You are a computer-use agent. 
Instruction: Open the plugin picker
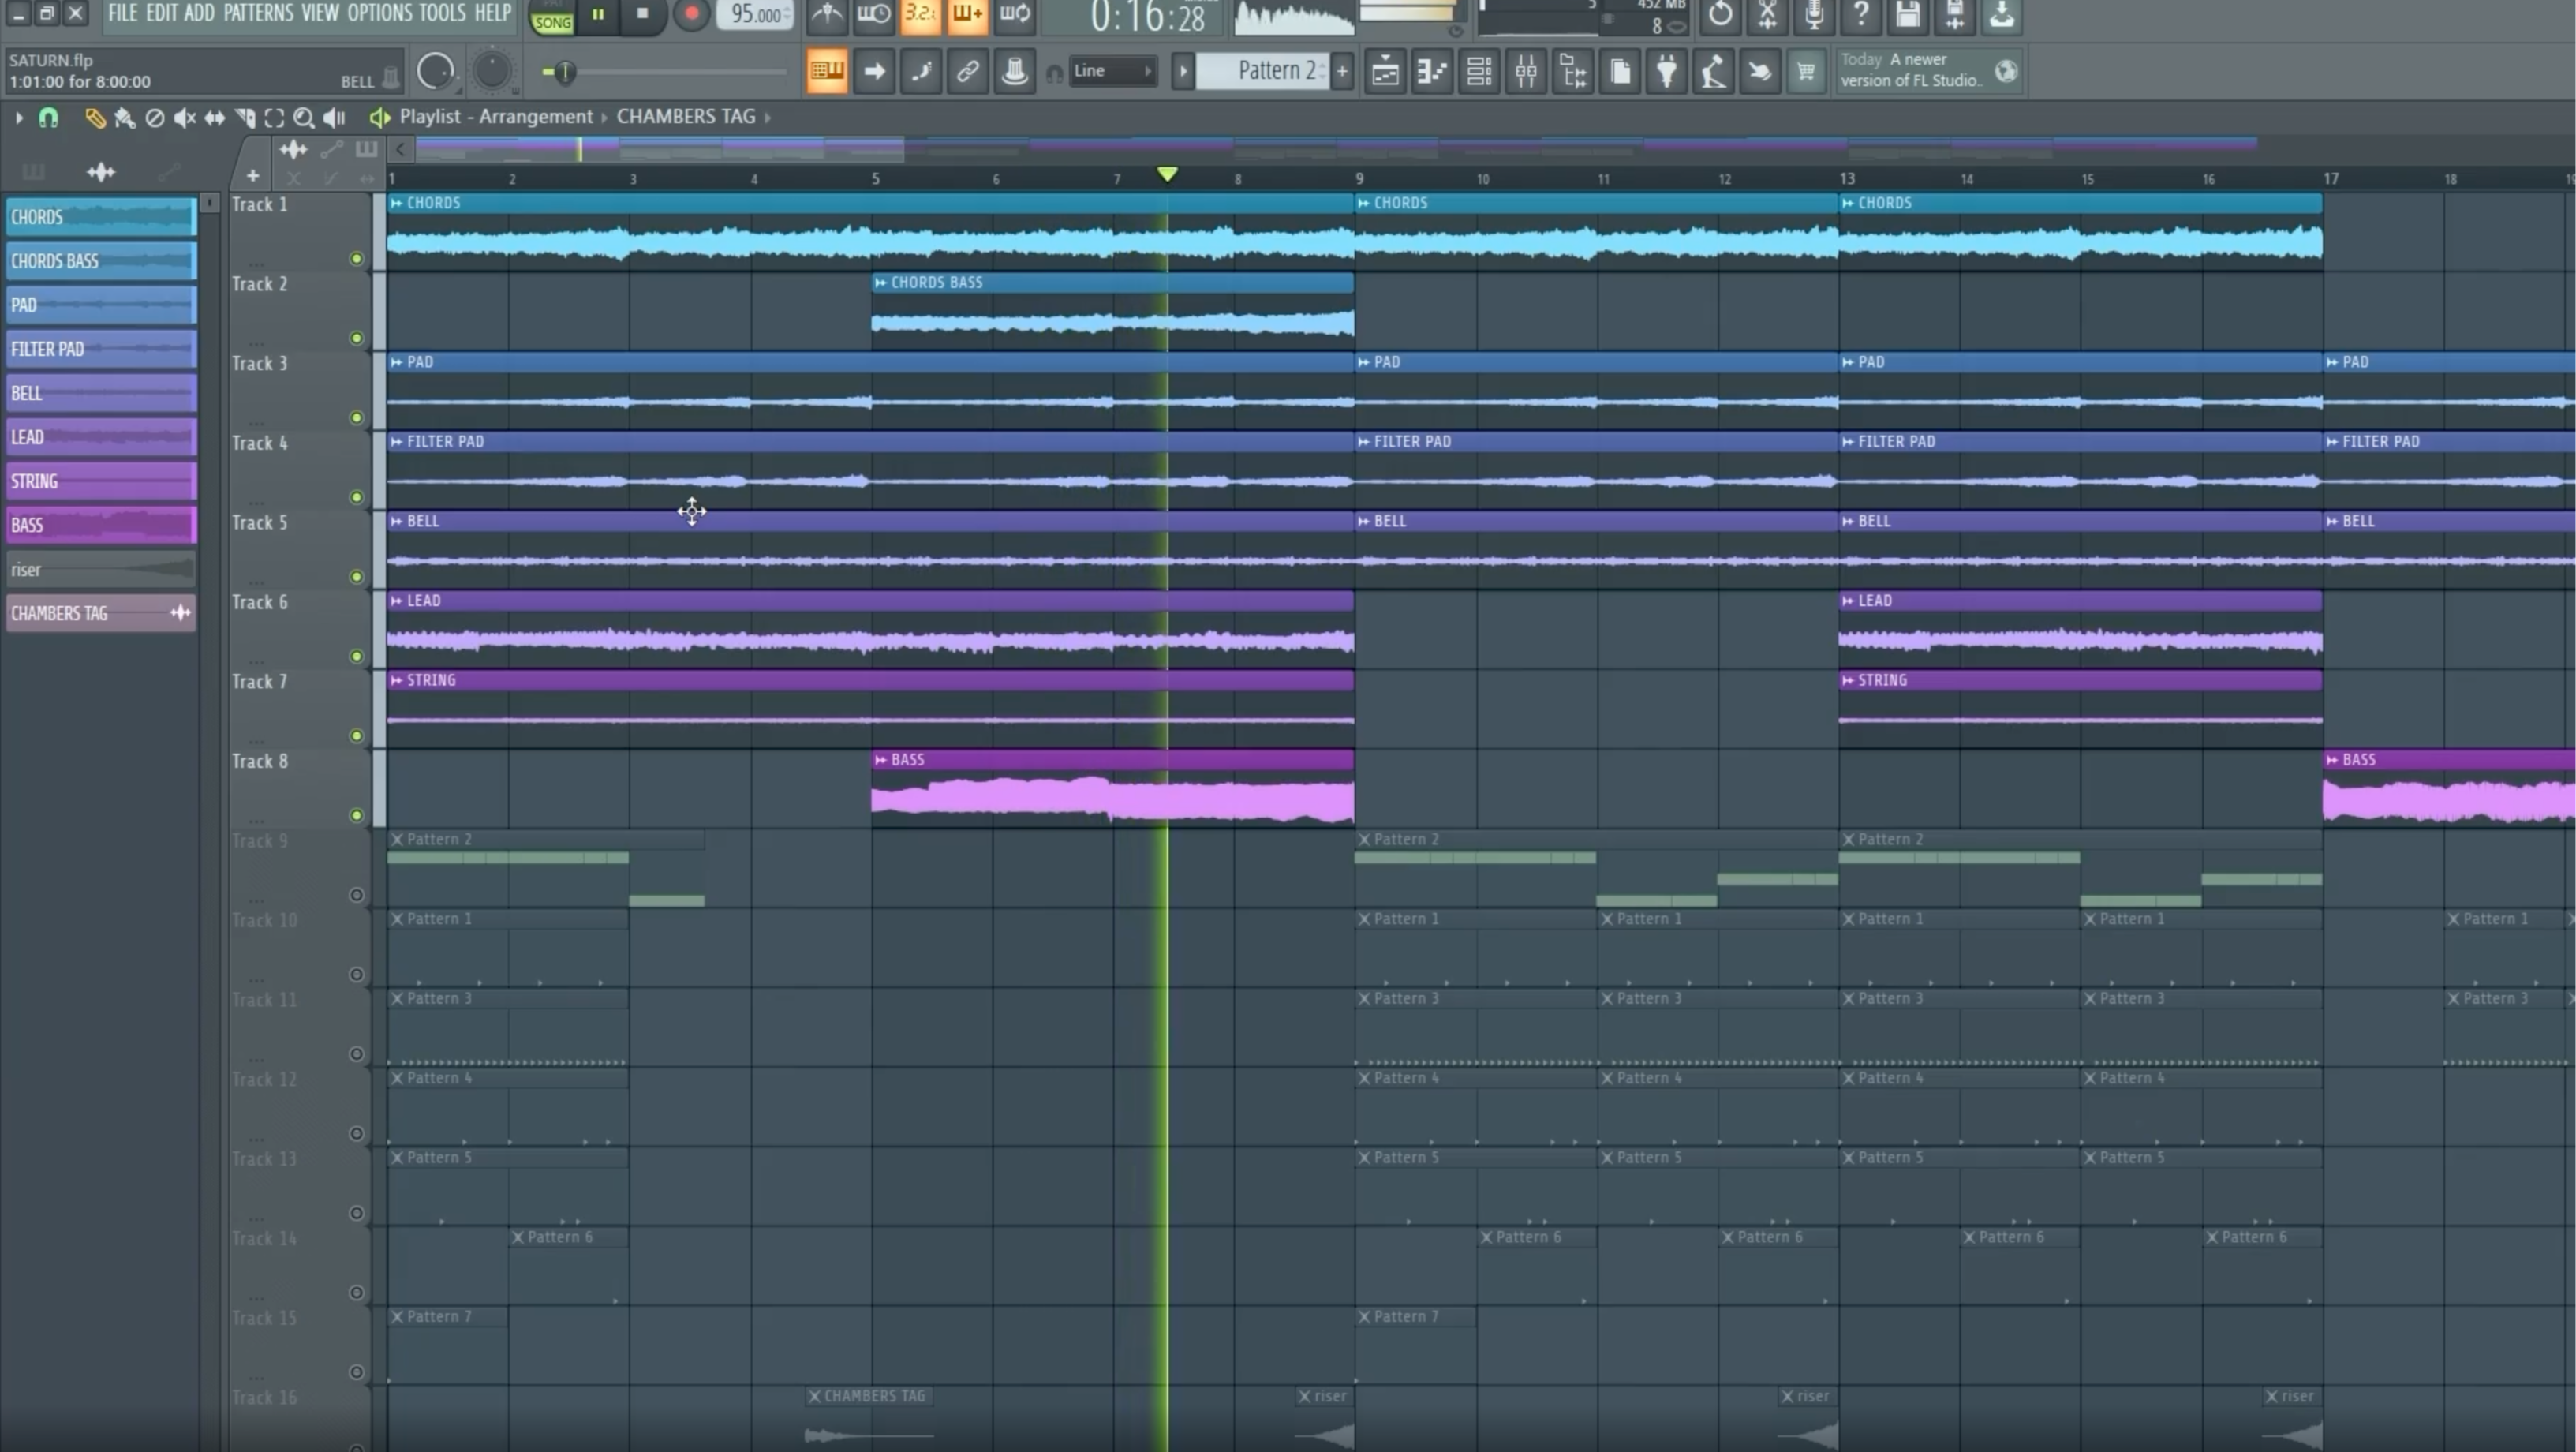click(x=1667, y=71)
